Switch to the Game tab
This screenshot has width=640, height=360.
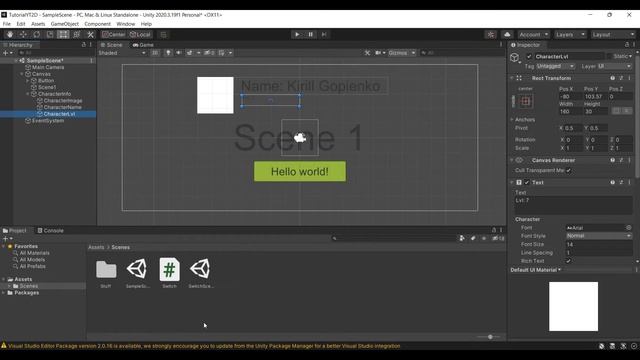click(x=143, y=45)
